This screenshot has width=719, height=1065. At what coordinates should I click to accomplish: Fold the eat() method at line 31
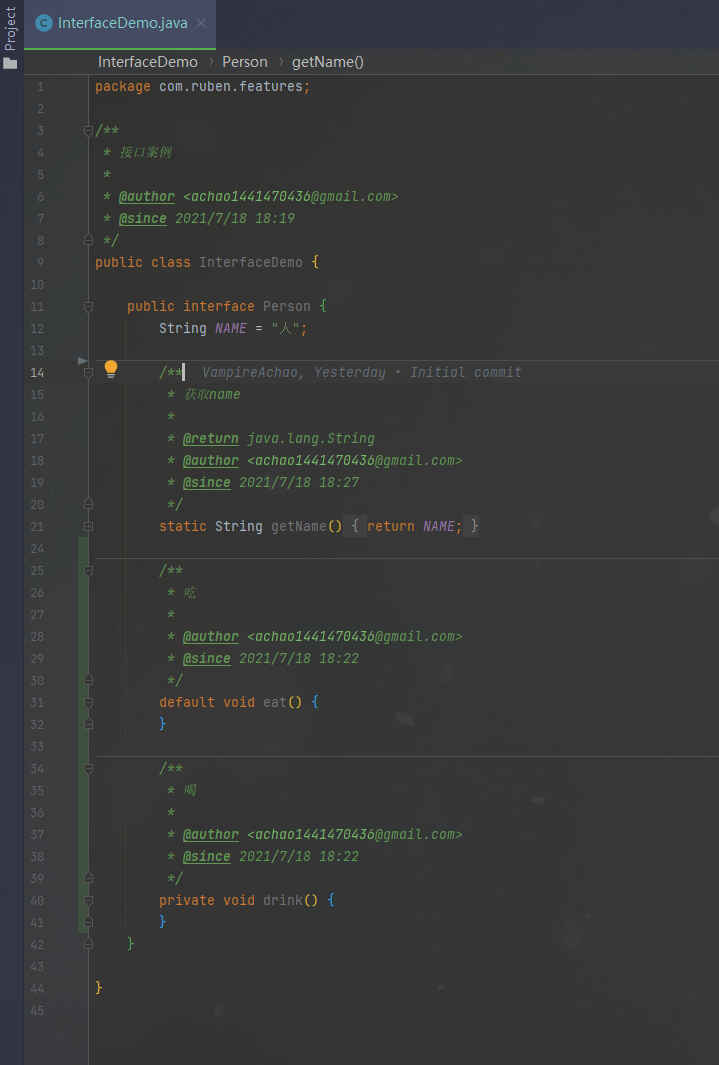click(88, 702)
